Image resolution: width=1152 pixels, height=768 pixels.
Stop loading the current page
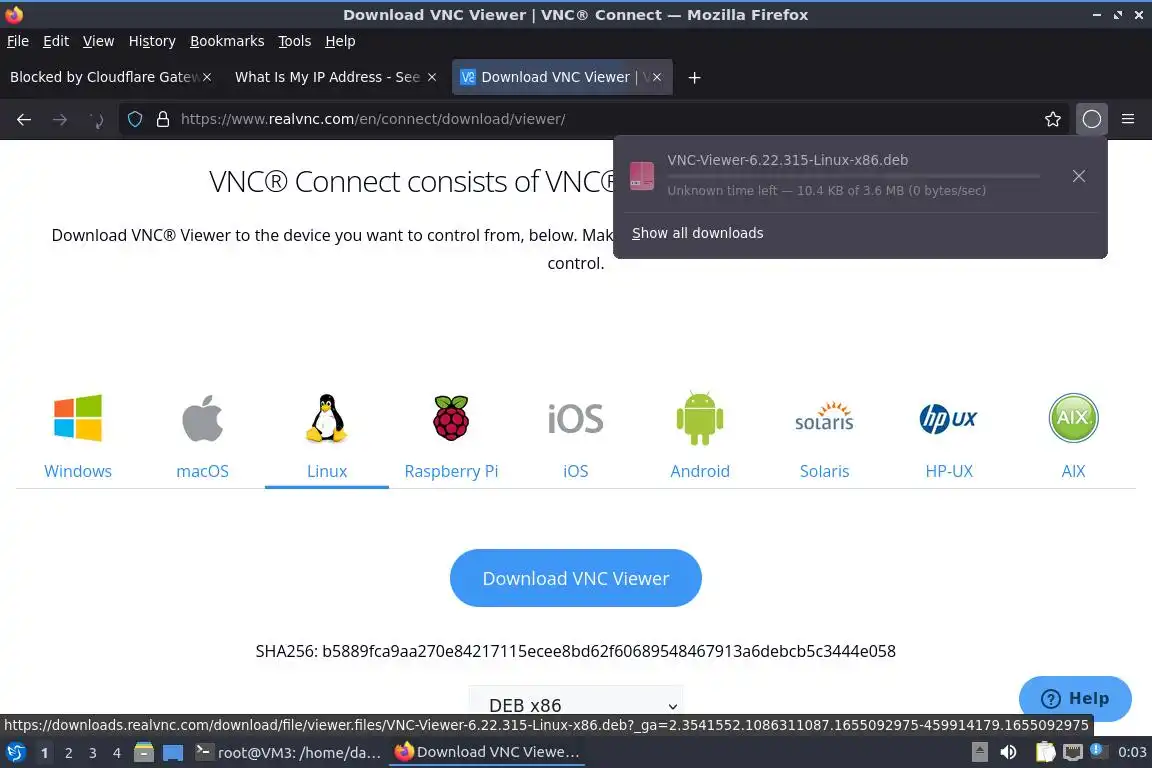[x=96, y=119]
